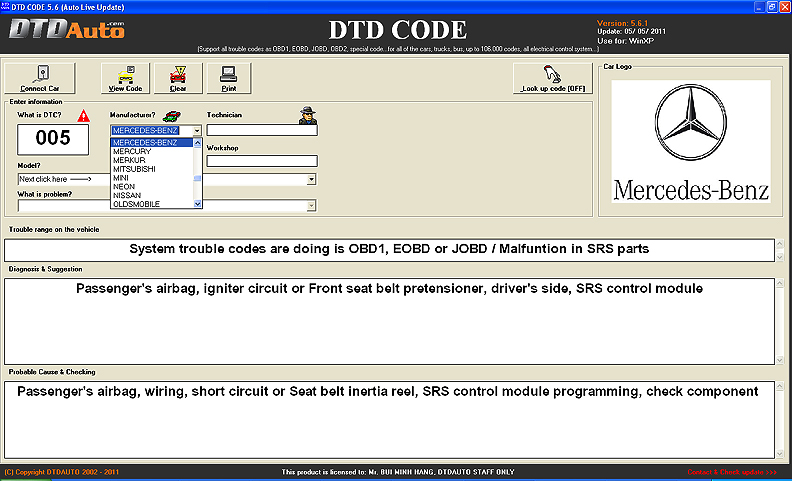This screenshot has width=792, height=481.
Task: Click the technician figure icon
Action: 307,115
